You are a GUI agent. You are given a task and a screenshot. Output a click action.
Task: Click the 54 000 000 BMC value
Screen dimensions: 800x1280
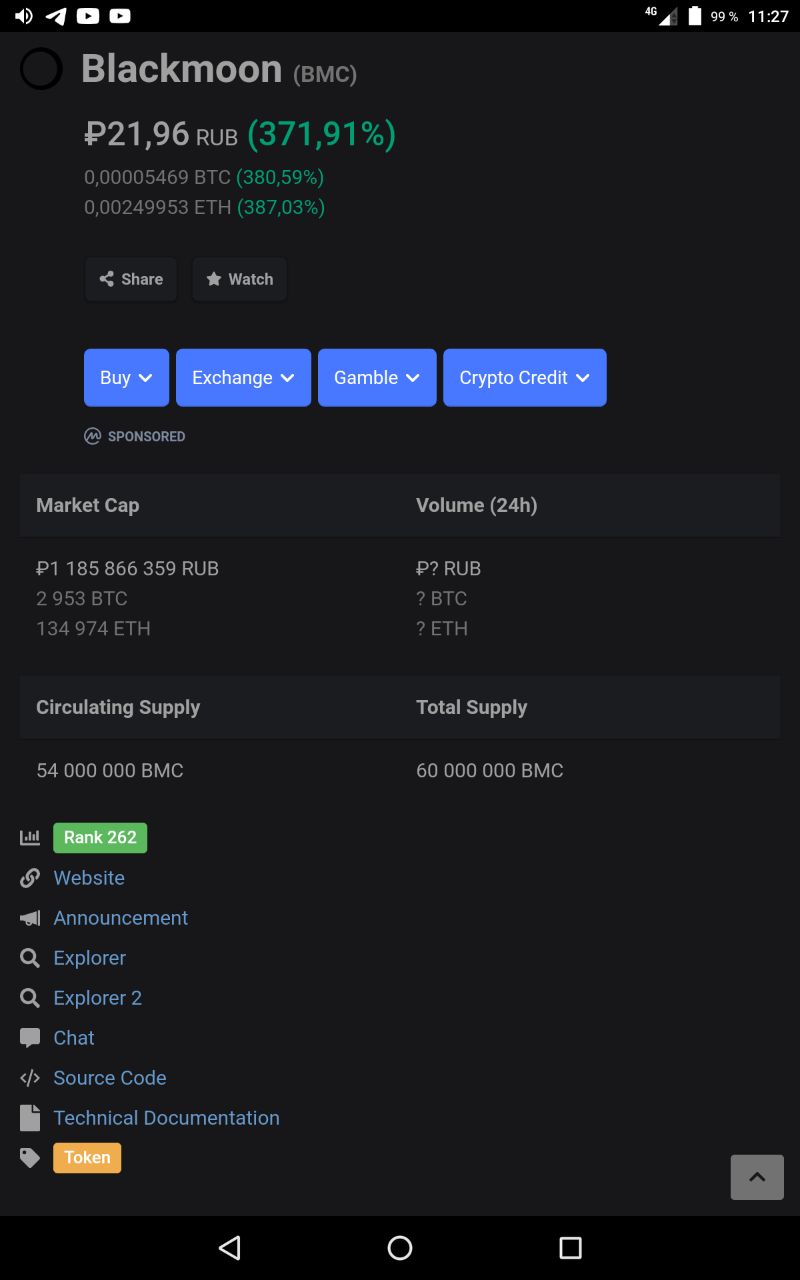pyautogui.click(x=110, y=770)
